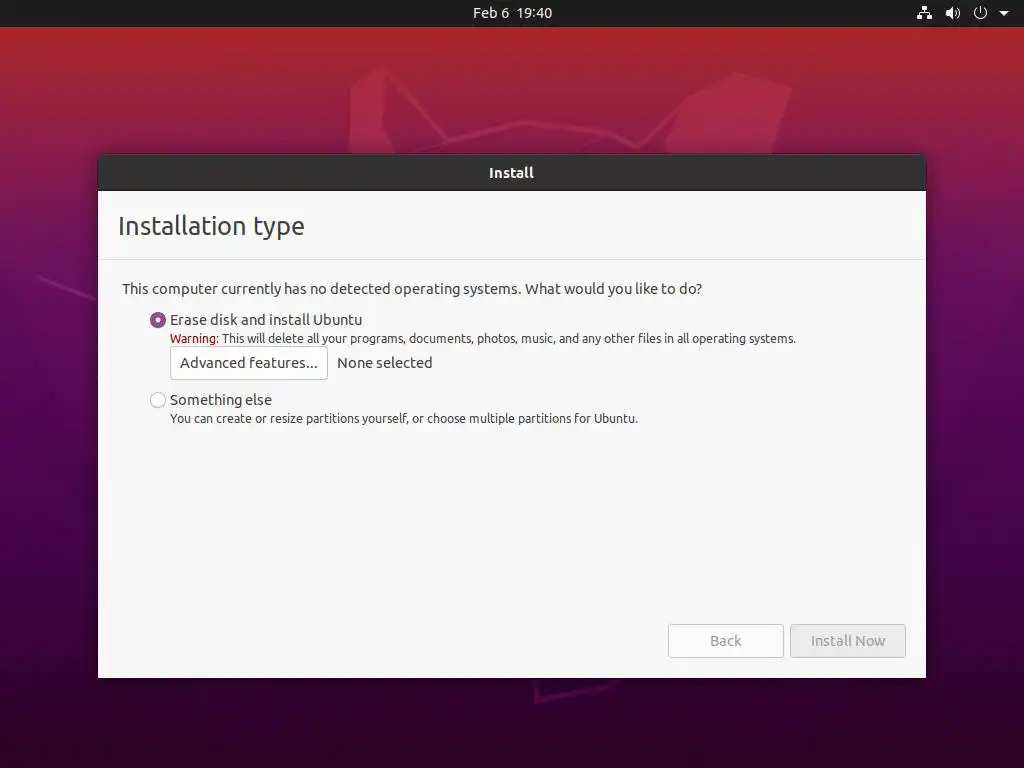
Task: Click the red Warning label text
Action: [x=194, y=339]
